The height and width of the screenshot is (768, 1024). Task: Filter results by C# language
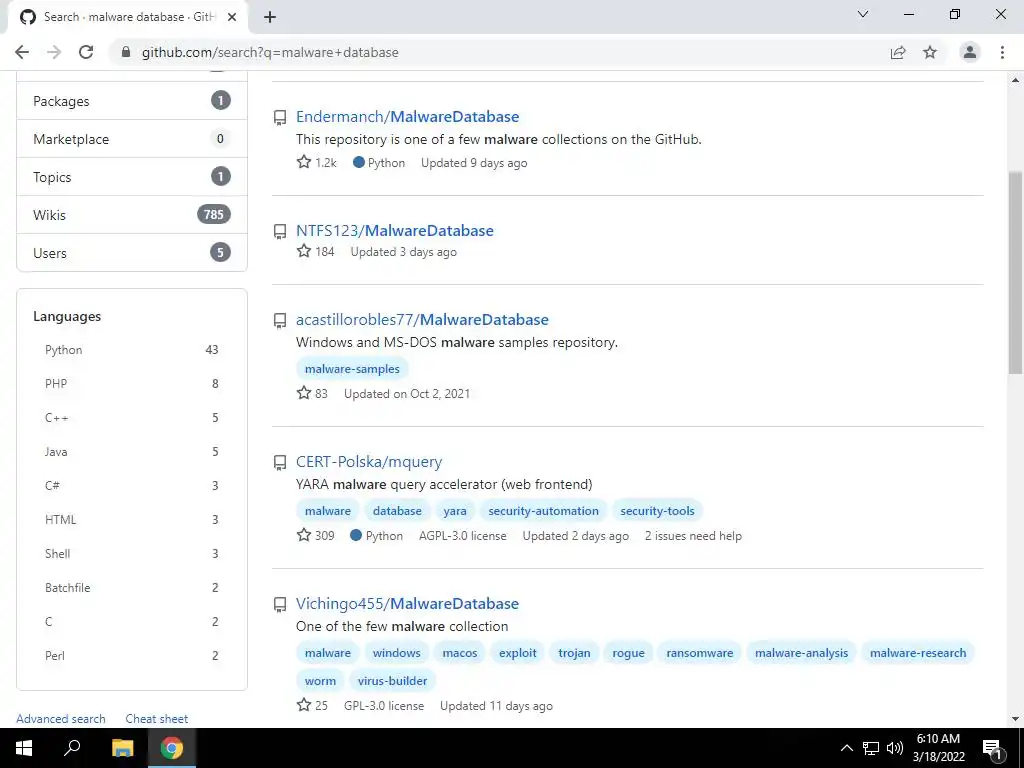pos(132,486)
